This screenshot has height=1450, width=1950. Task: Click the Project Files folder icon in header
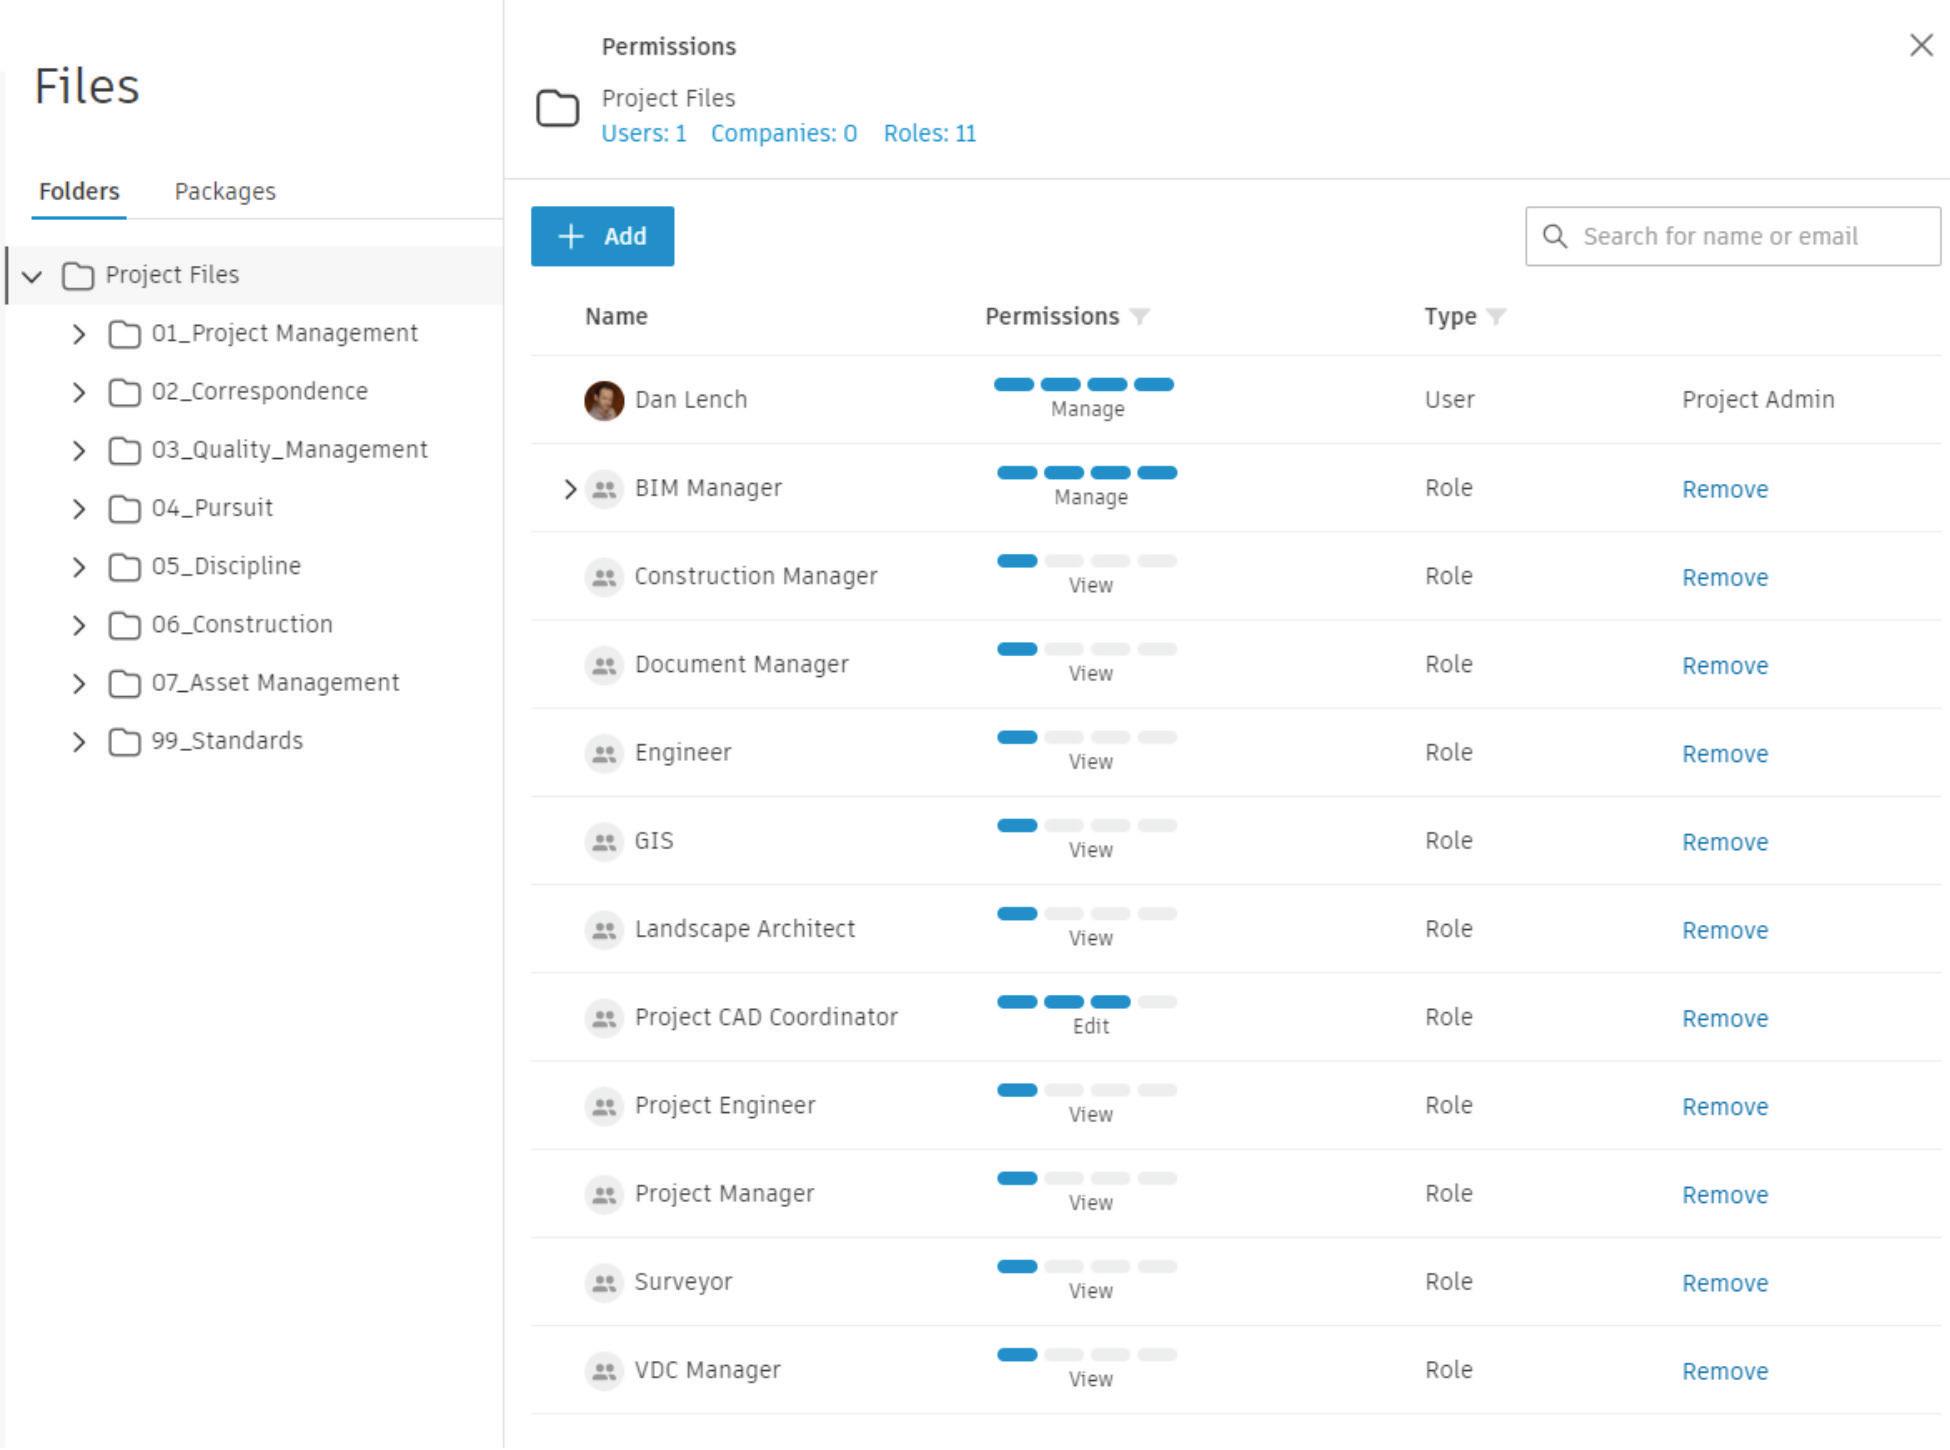(x=557, y=108)
